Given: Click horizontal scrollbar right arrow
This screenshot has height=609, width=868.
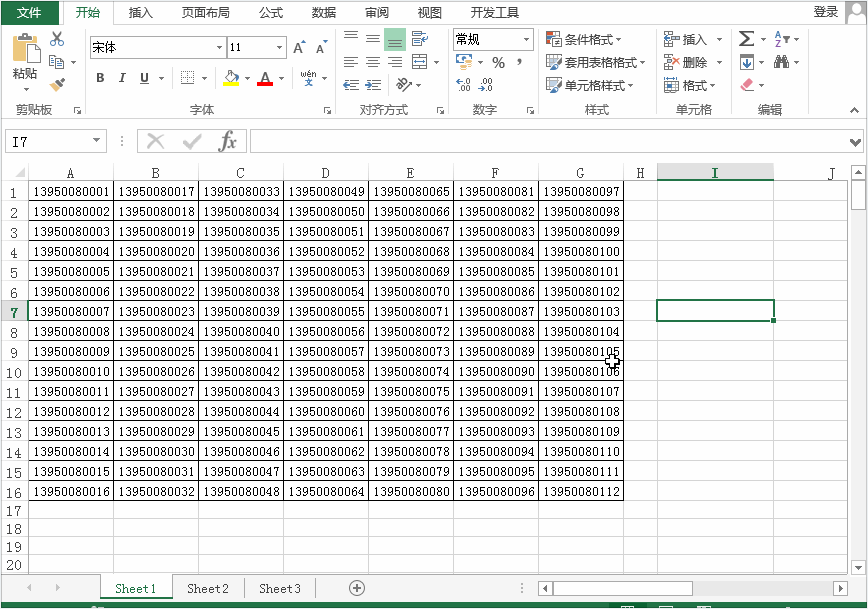Looking at the screenshot, I should 840,588.
